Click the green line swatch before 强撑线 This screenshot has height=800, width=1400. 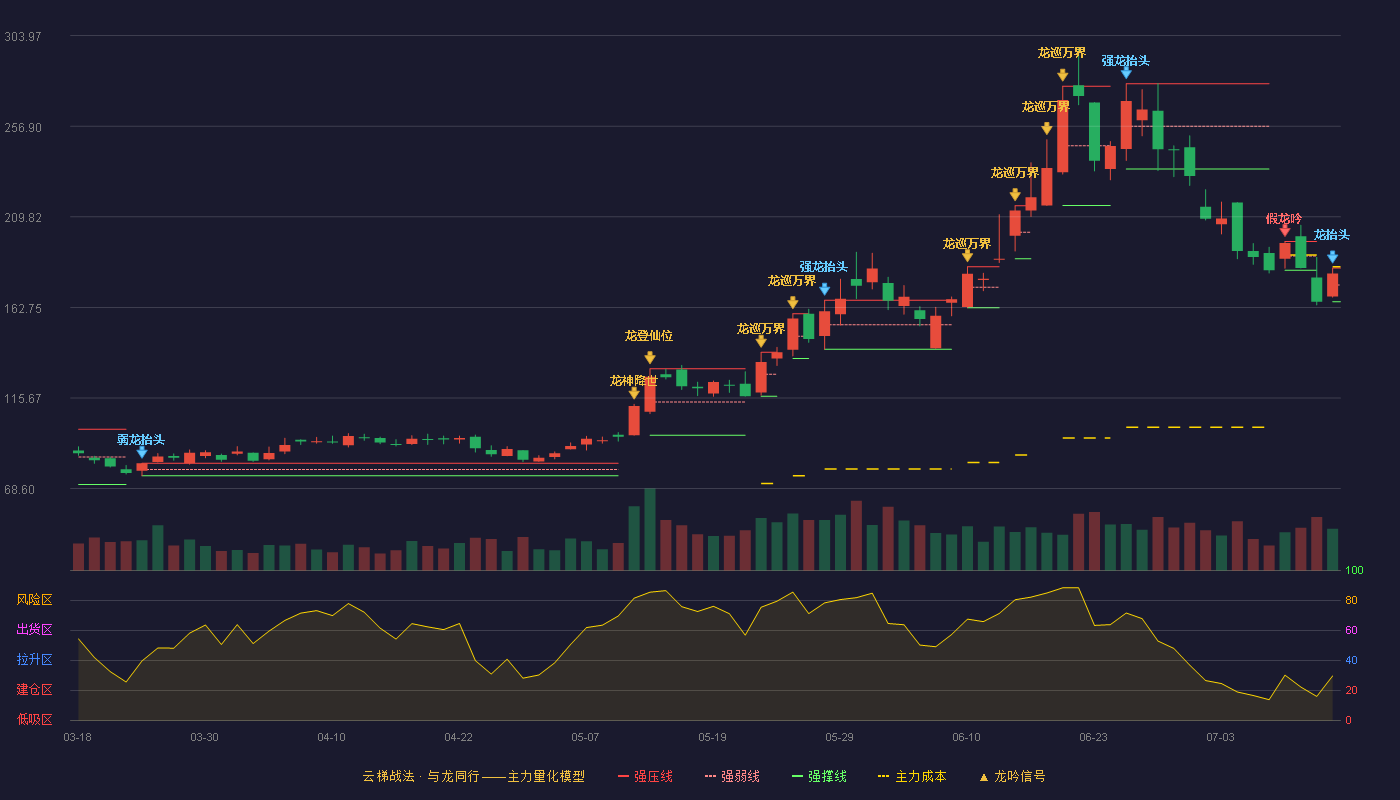[797, 776]
